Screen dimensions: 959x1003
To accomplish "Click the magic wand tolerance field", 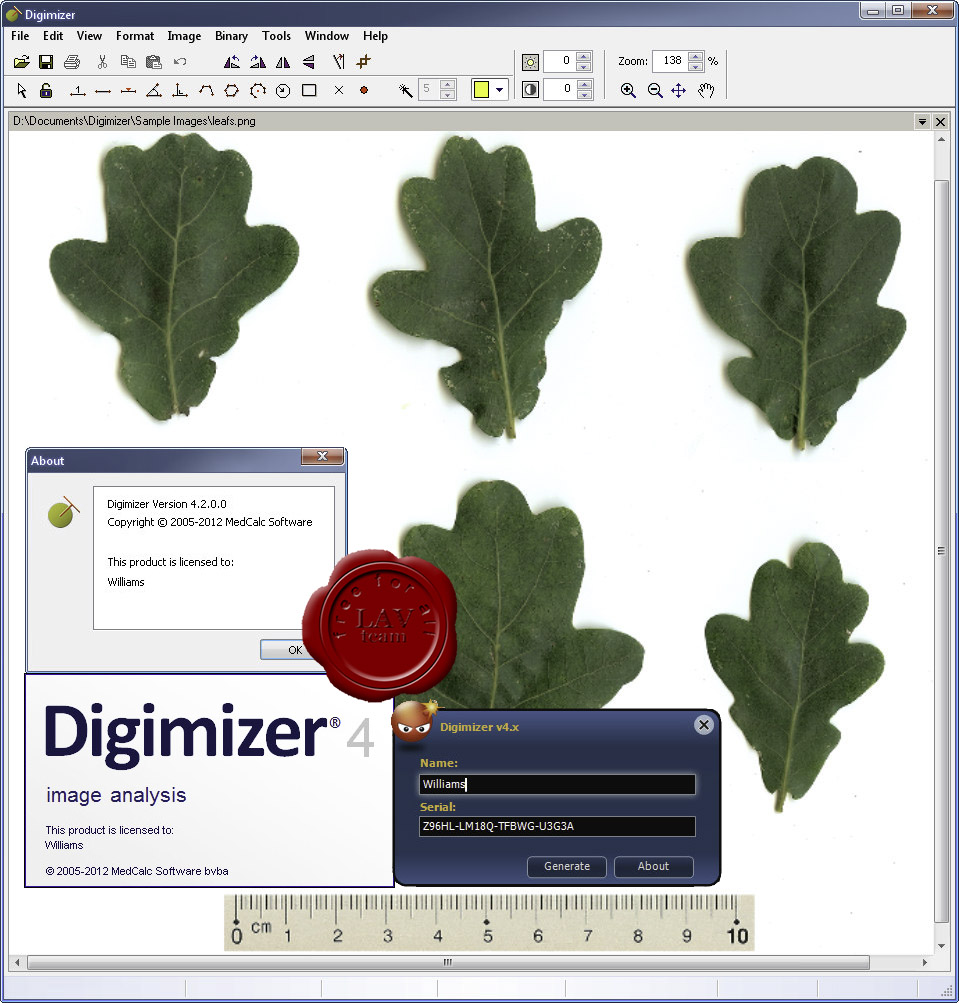I will [x=429, y=90].
